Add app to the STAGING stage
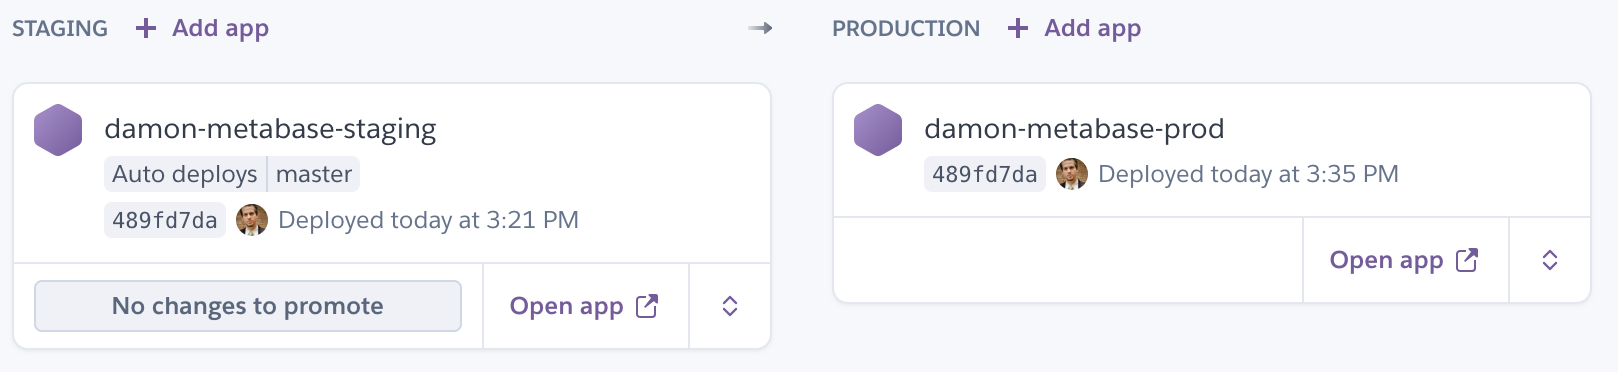Viewport: 1618px width, 372px height. pos(203,28)
